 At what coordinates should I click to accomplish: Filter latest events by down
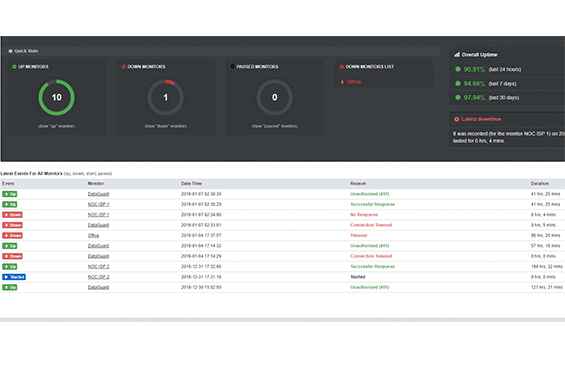pyautogui.click(x=77, y=174)
